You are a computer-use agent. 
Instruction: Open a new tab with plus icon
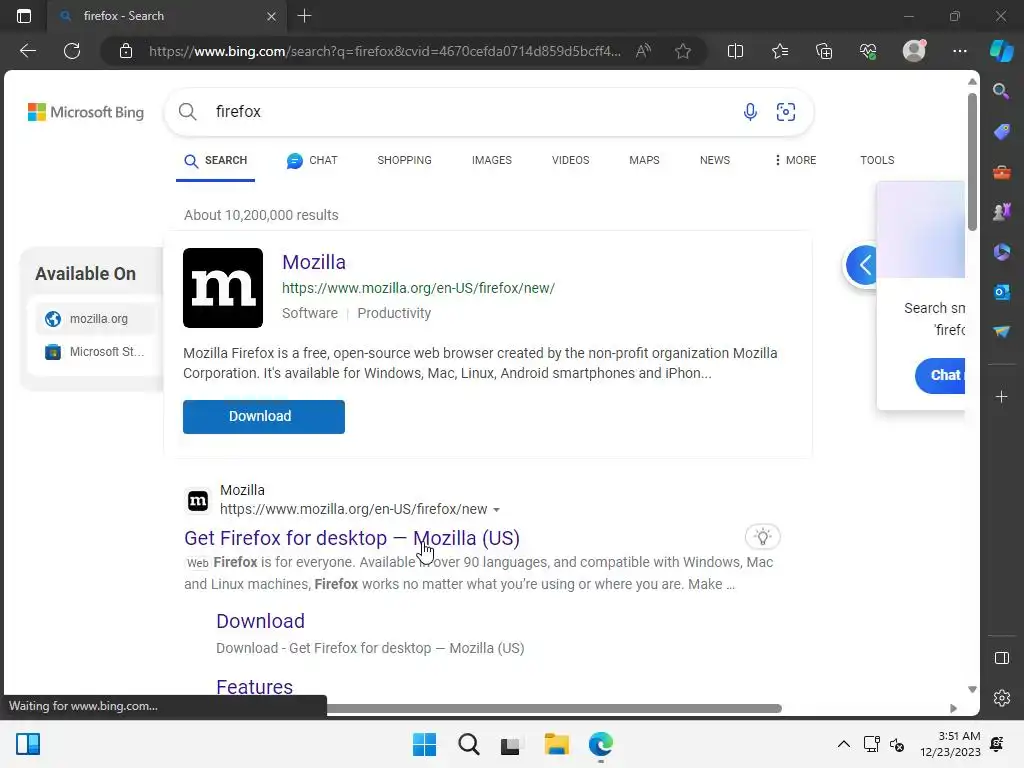pyautogui.click(x=304, y=16)
